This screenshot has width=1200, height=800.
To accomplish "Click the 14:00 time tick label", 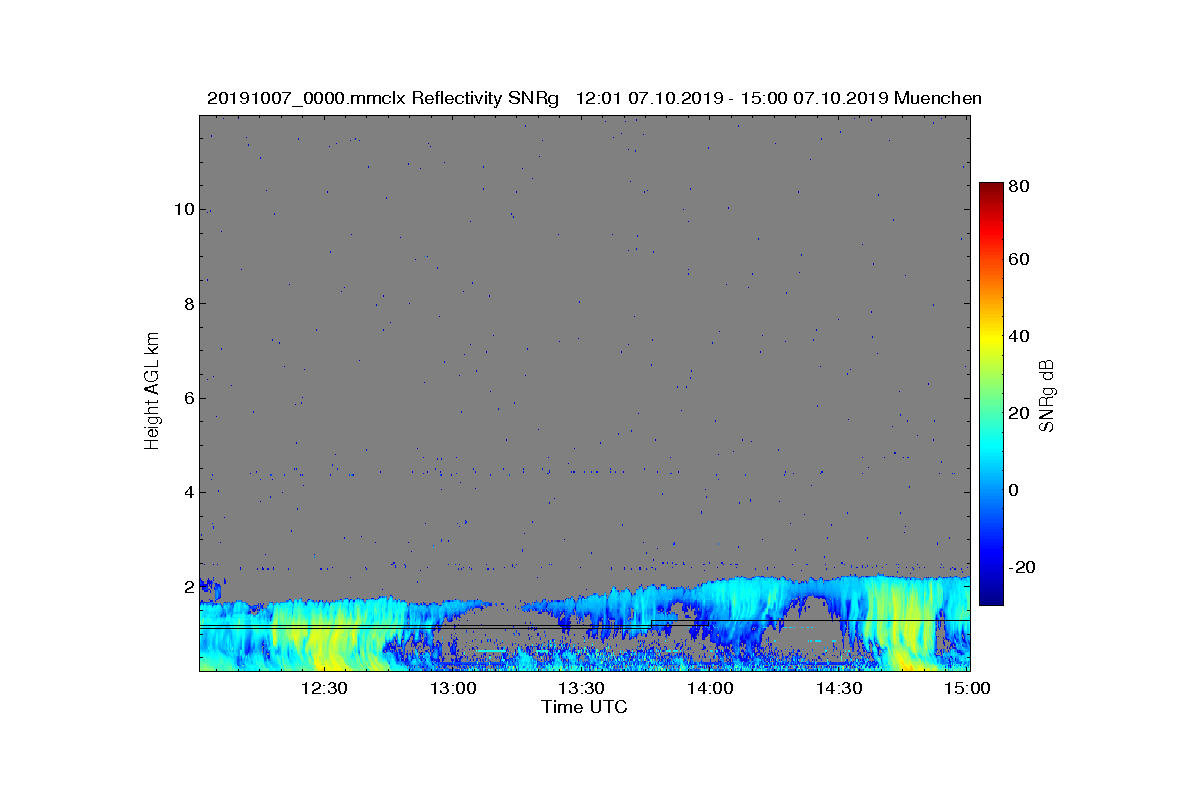I will tap(709, 688).
